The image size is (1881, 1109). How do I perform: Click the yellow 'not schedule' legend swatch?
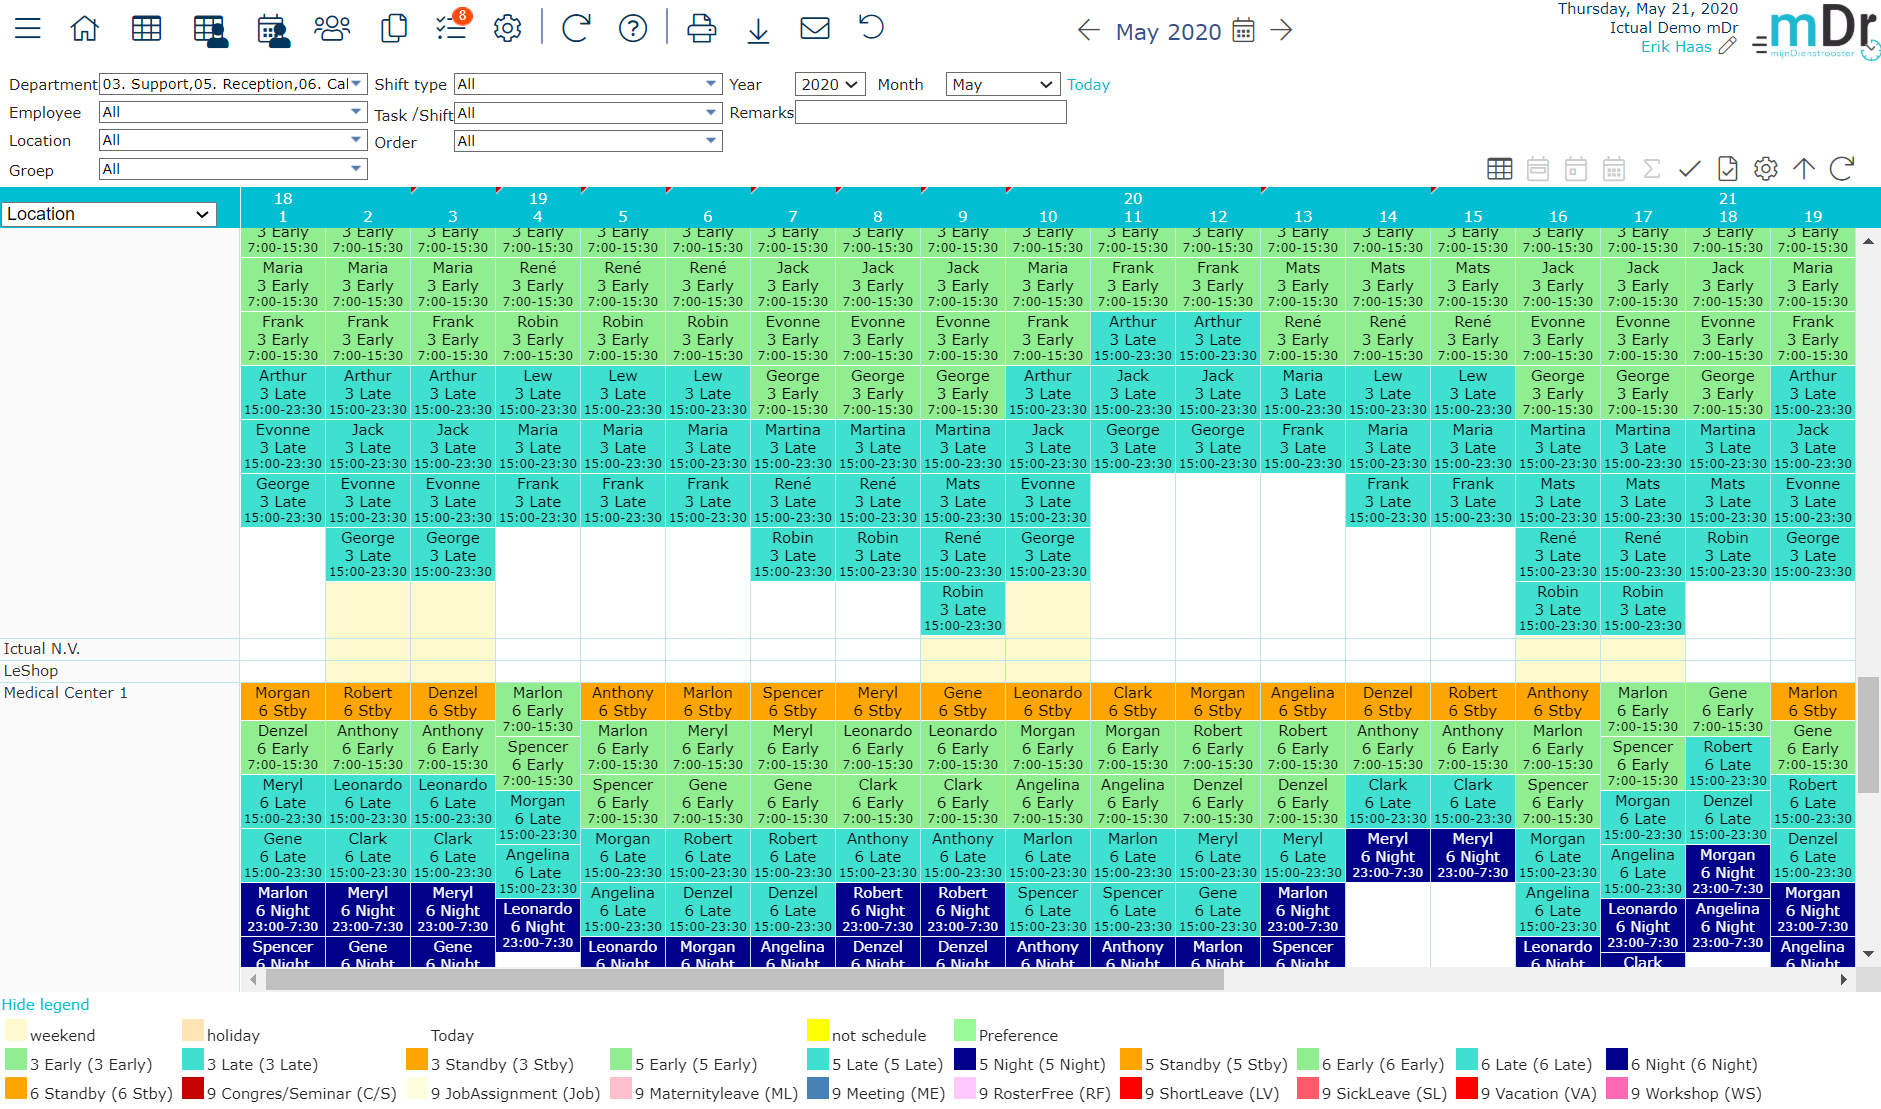(818, 1030)
